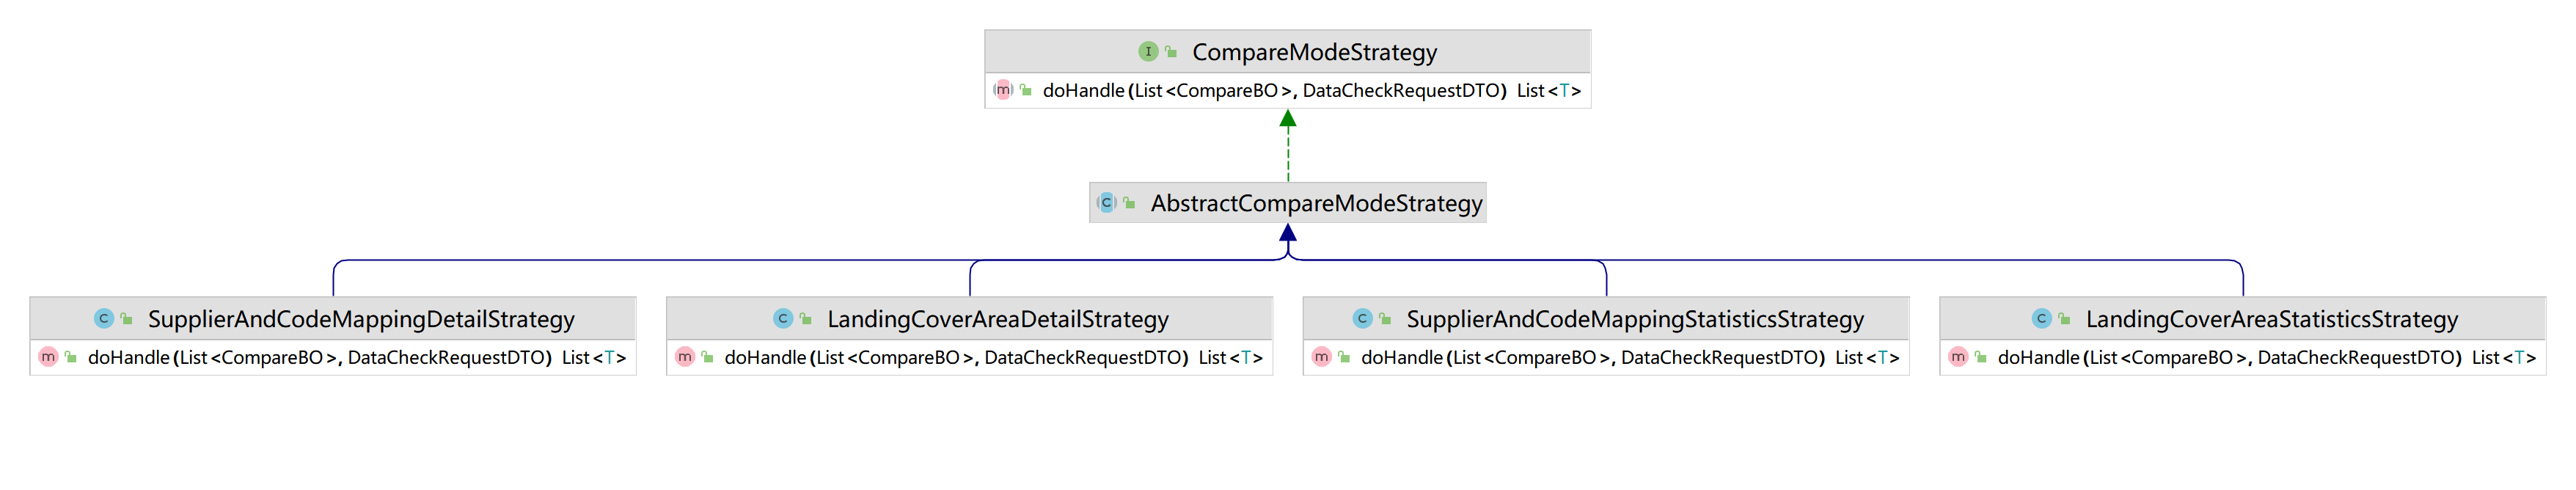The width and height of the screenshot is (2576, 490).
Task: Click the class icon of SupplierAndCodeMappingDetailStrategy
Action: coord(104,319)
